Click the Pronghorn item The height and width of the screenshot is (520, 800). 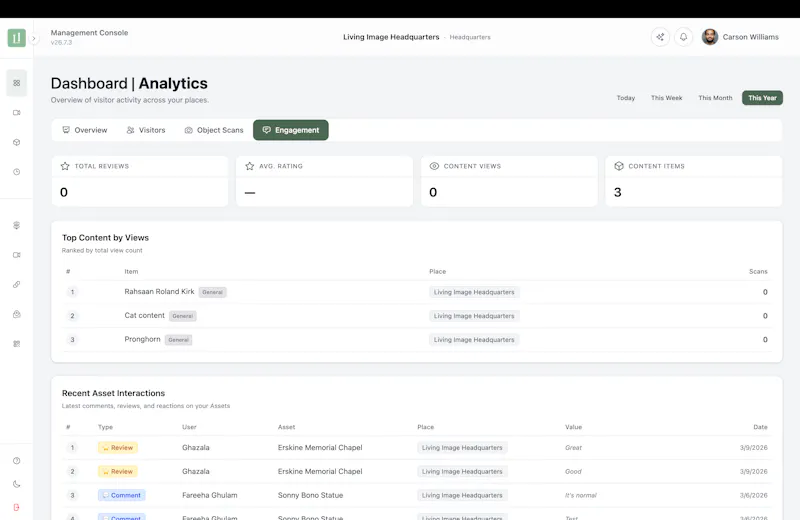[x=142, y=339]
